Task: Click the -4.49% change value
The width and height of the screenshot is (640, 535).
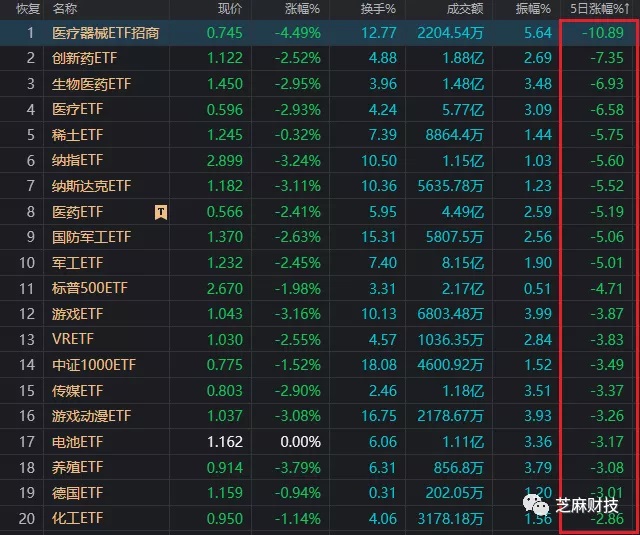Action: 298,33
